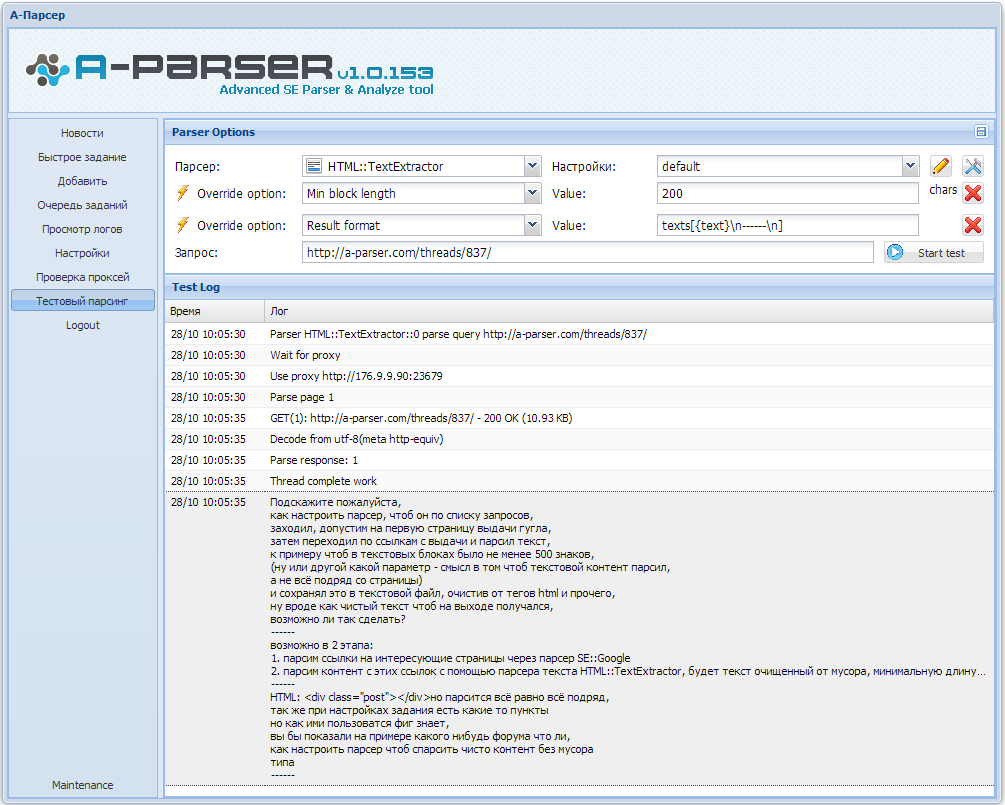Click the Parser Options save icon
The height and width of the screenshot is (805, 1005).
point(981,131)
